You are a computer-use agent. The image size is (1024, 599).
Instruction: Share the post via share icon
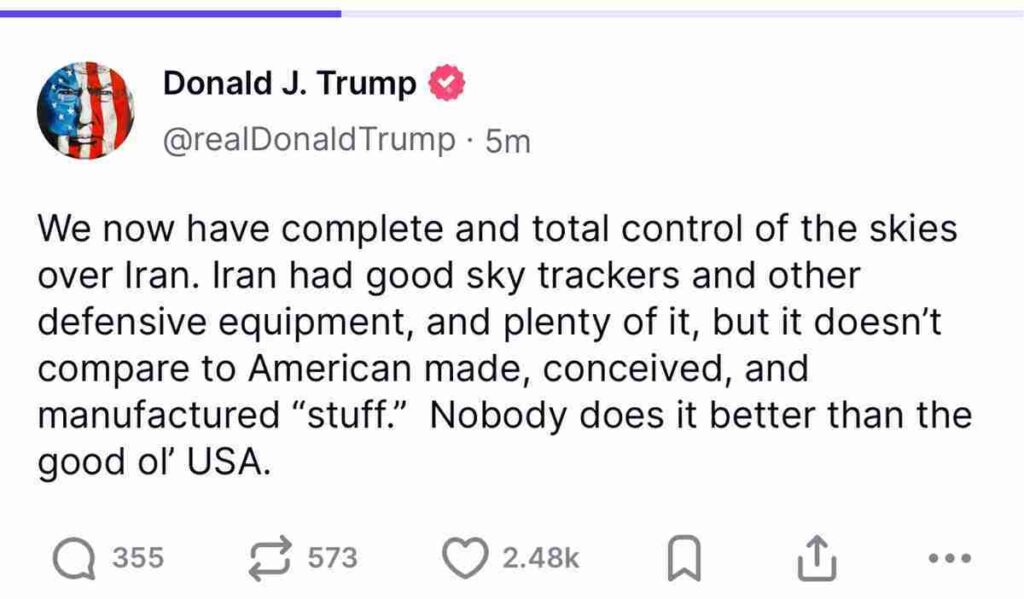pos(815,558)
